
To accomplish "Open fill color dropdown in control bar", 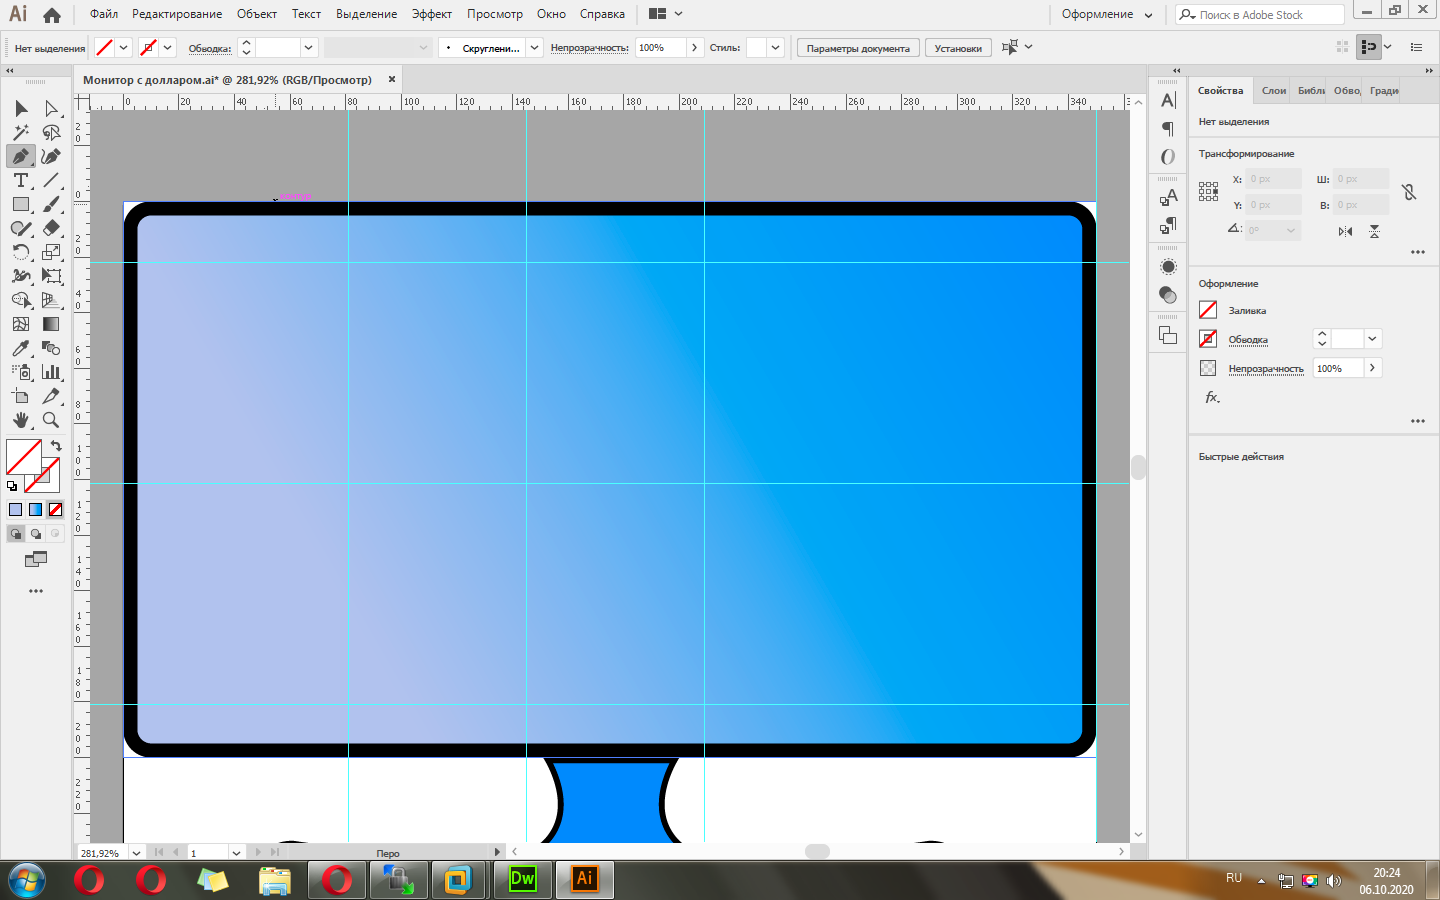I will pyautogui.click(x=124, y=47).
